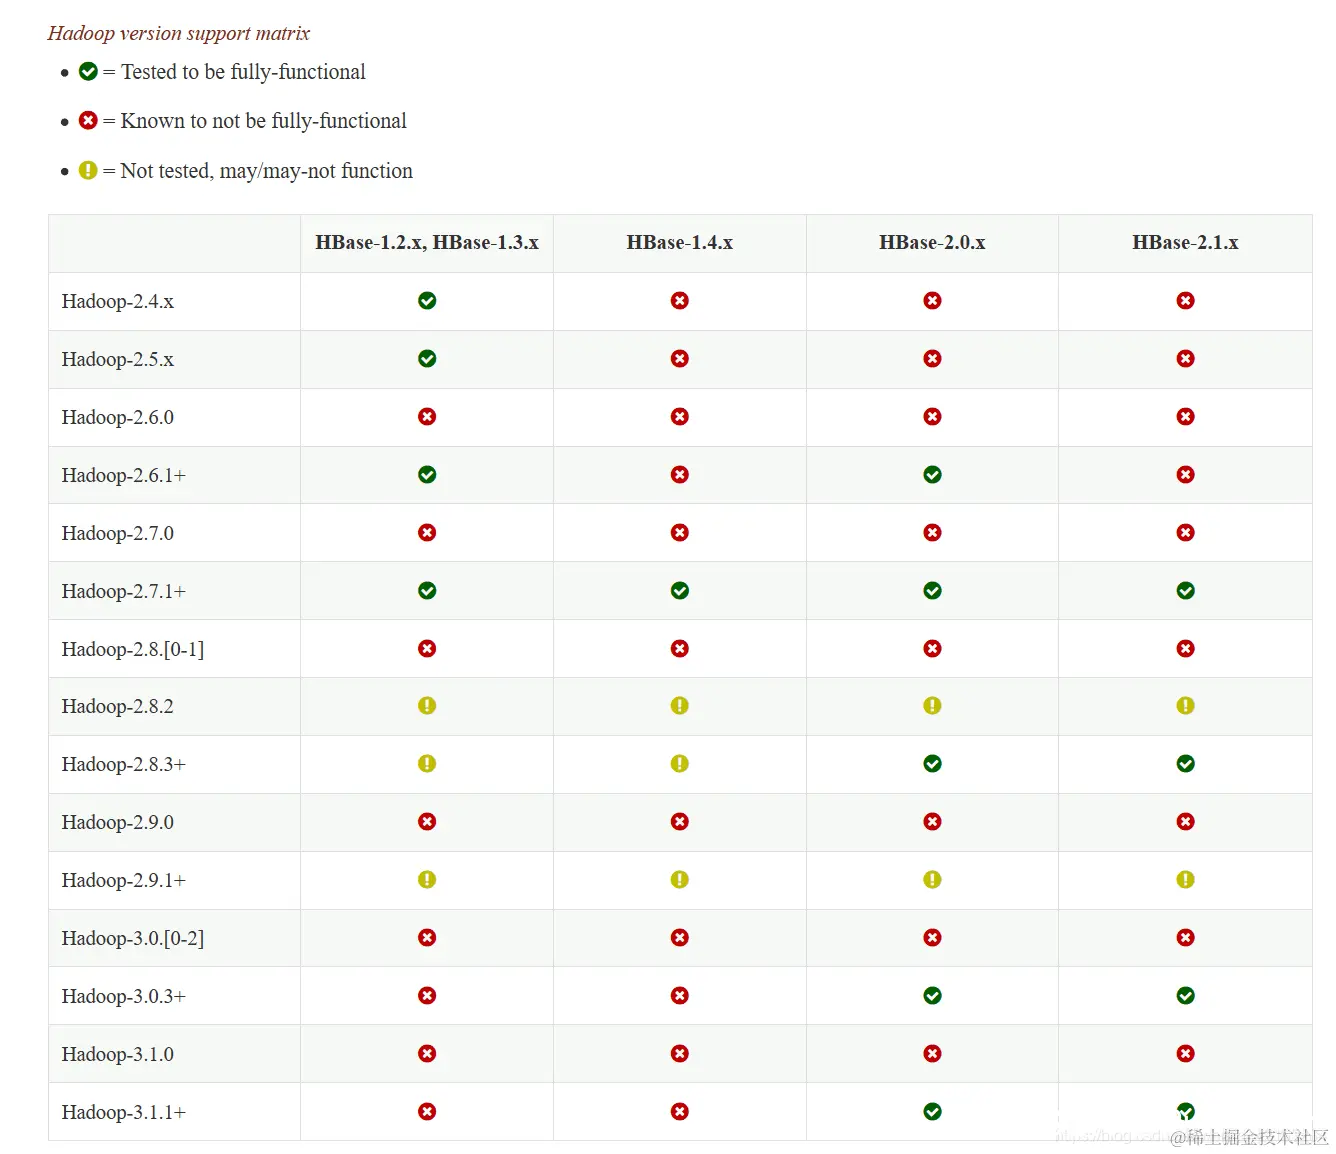Click check icon for Hadoop-2.7.1+ under HBase-2.1.x
The width and height of the screenshot is (1336, 1154).
(1186, 591)
